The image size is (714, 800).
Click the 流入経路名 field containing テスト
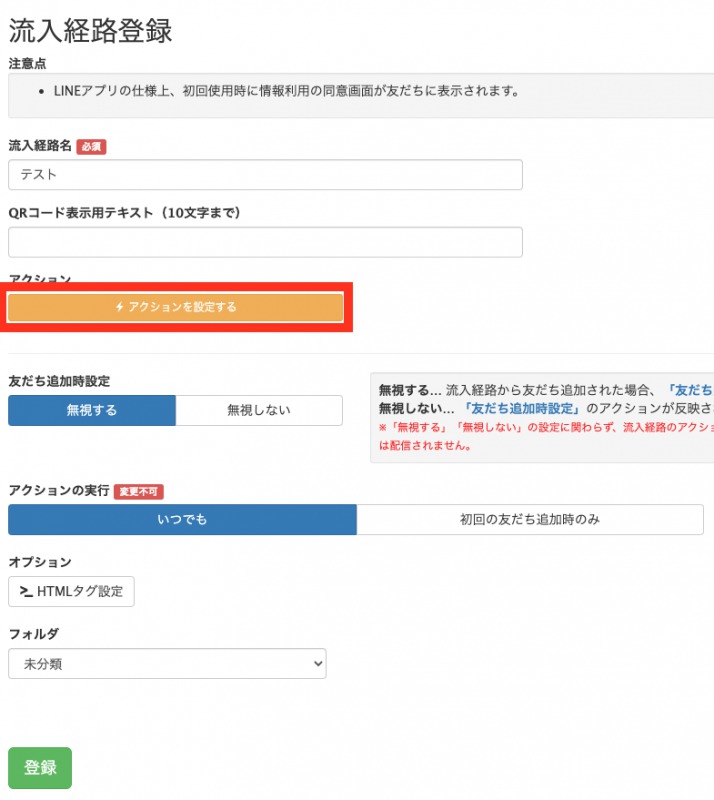[x=265, y=174]
